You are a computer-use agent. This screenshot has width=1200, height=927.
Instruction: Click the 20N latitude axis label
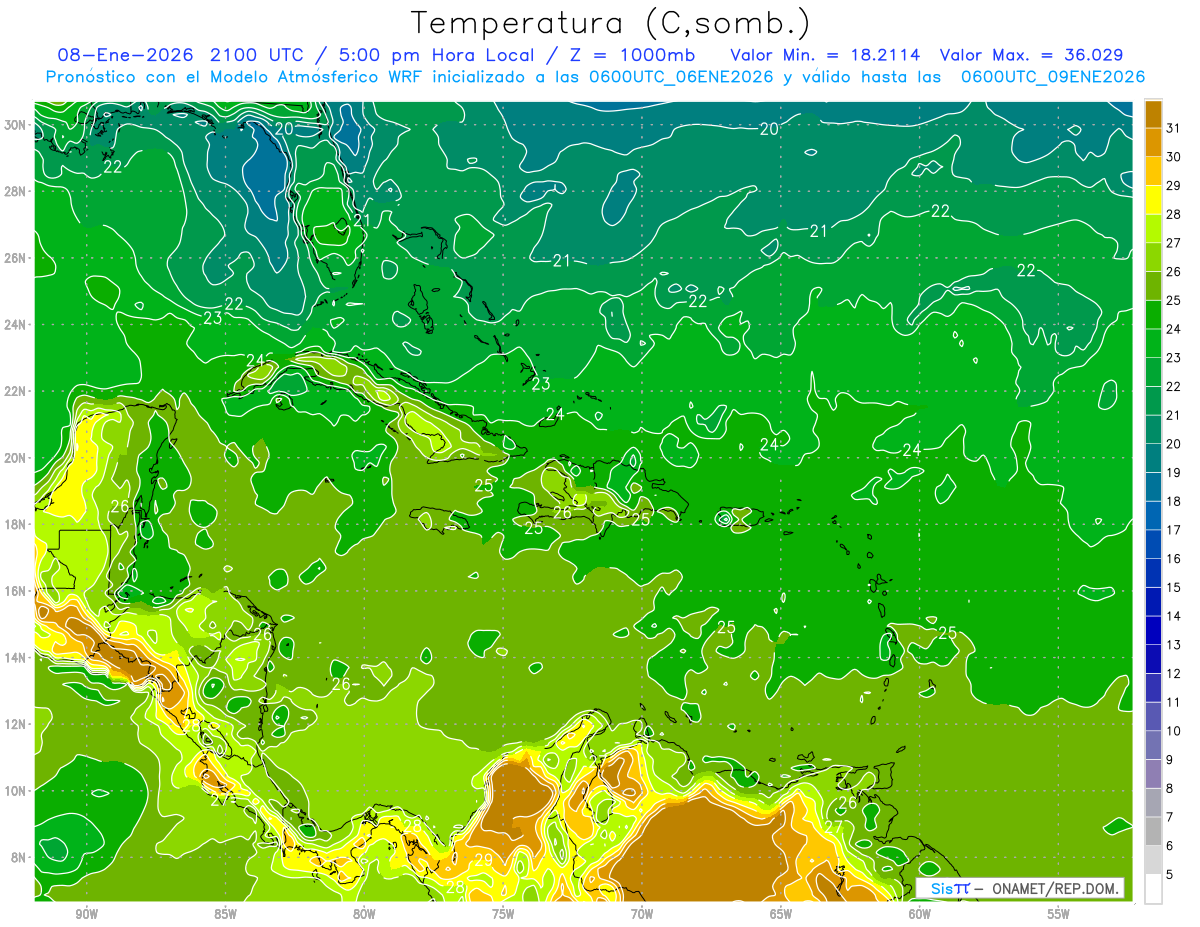click(16, 458)
